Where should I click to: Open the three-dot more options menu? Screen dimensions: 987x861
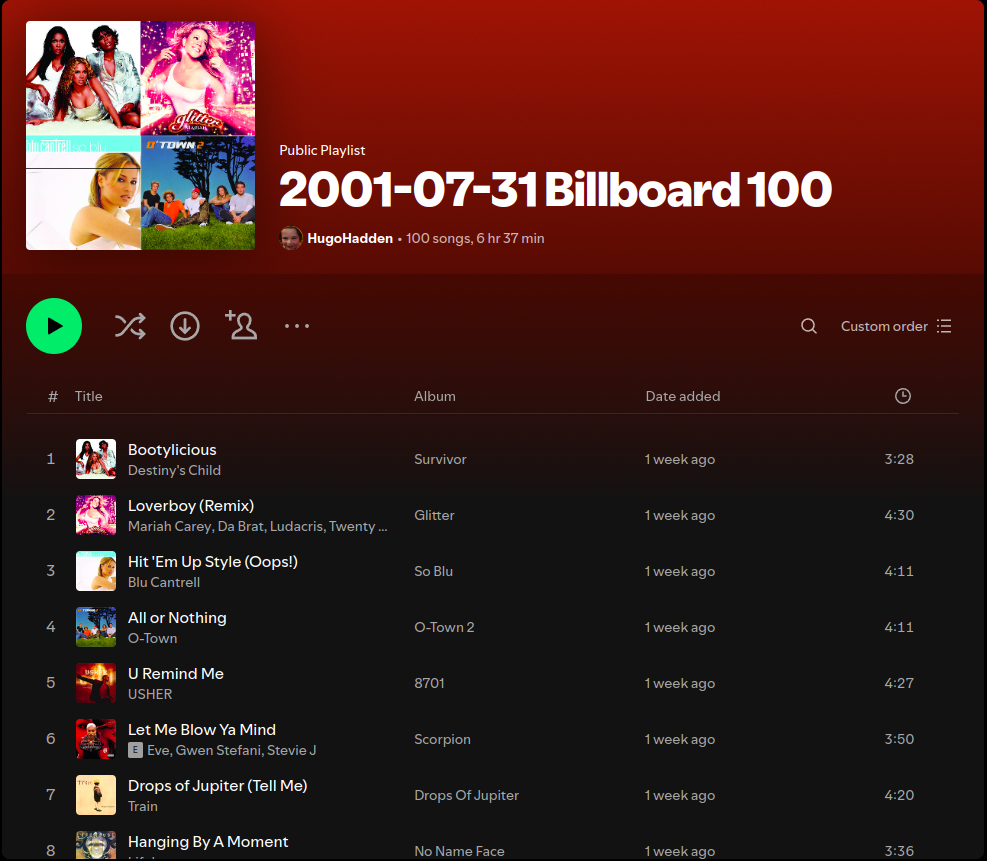point(297,326)
